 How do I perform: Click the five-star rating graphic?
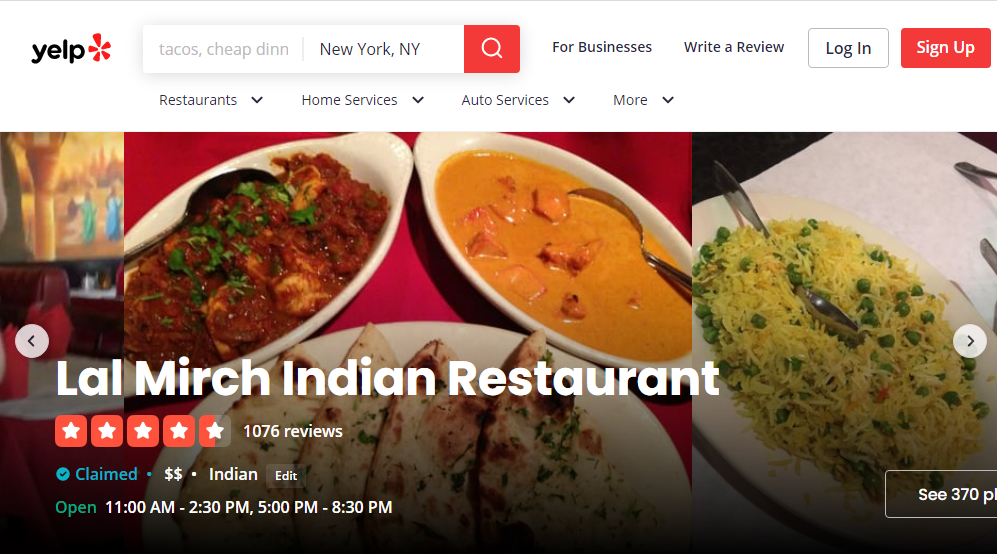click(x=142, y=431)
